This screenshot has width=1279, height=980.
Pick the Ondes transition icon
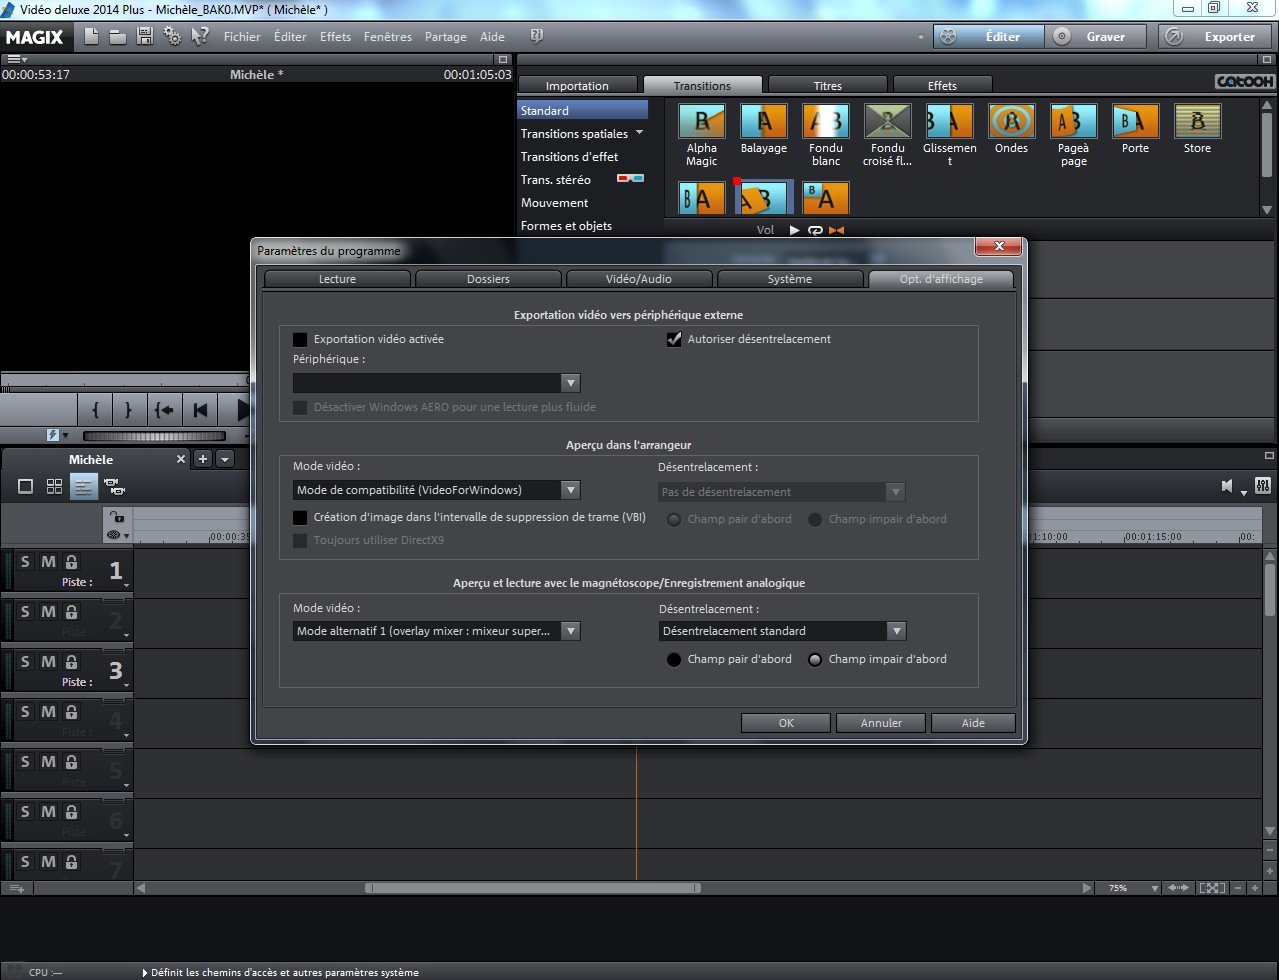click(x=1011, y=122)
